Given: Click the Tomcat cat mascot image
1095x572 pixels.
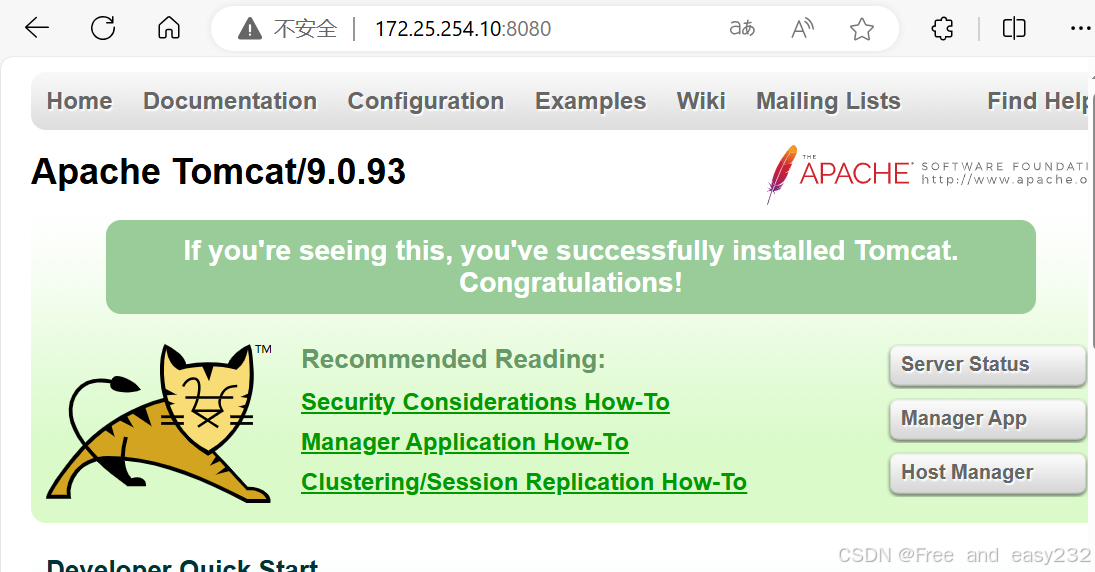Looking at the screenshot, I should (160, 422).
